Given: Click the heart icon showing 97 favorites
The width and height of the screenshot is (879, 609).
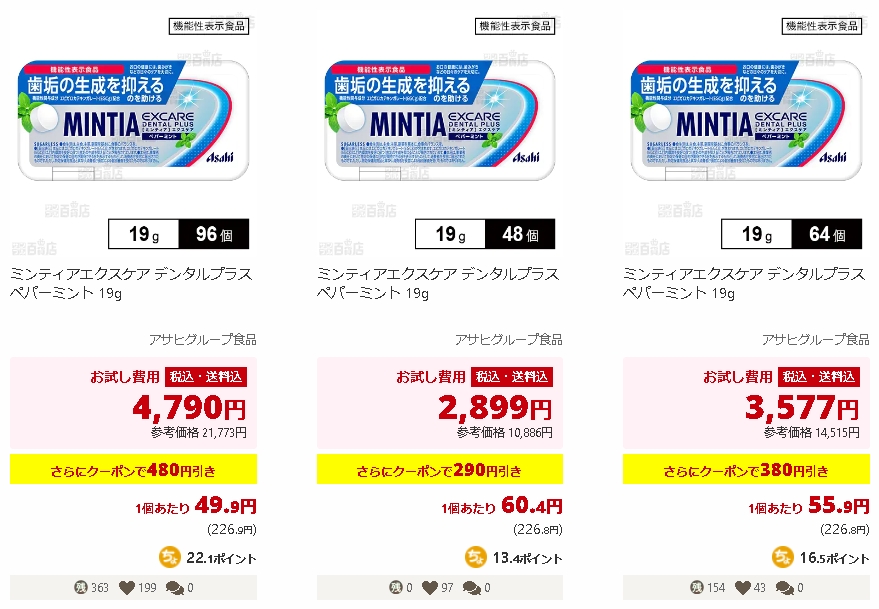Looking at the screenshot, I should (430, 588).
